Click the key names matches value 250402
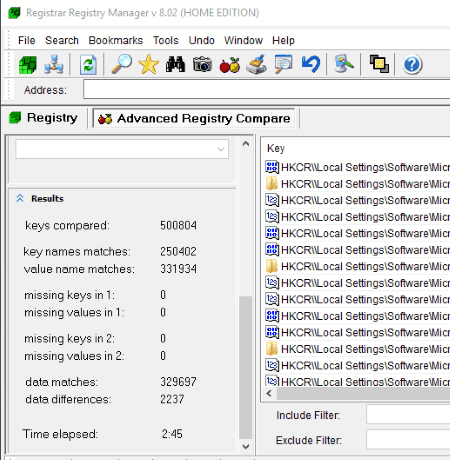The height and width of the screenshot is (460, 450). (x=178, y=252)
